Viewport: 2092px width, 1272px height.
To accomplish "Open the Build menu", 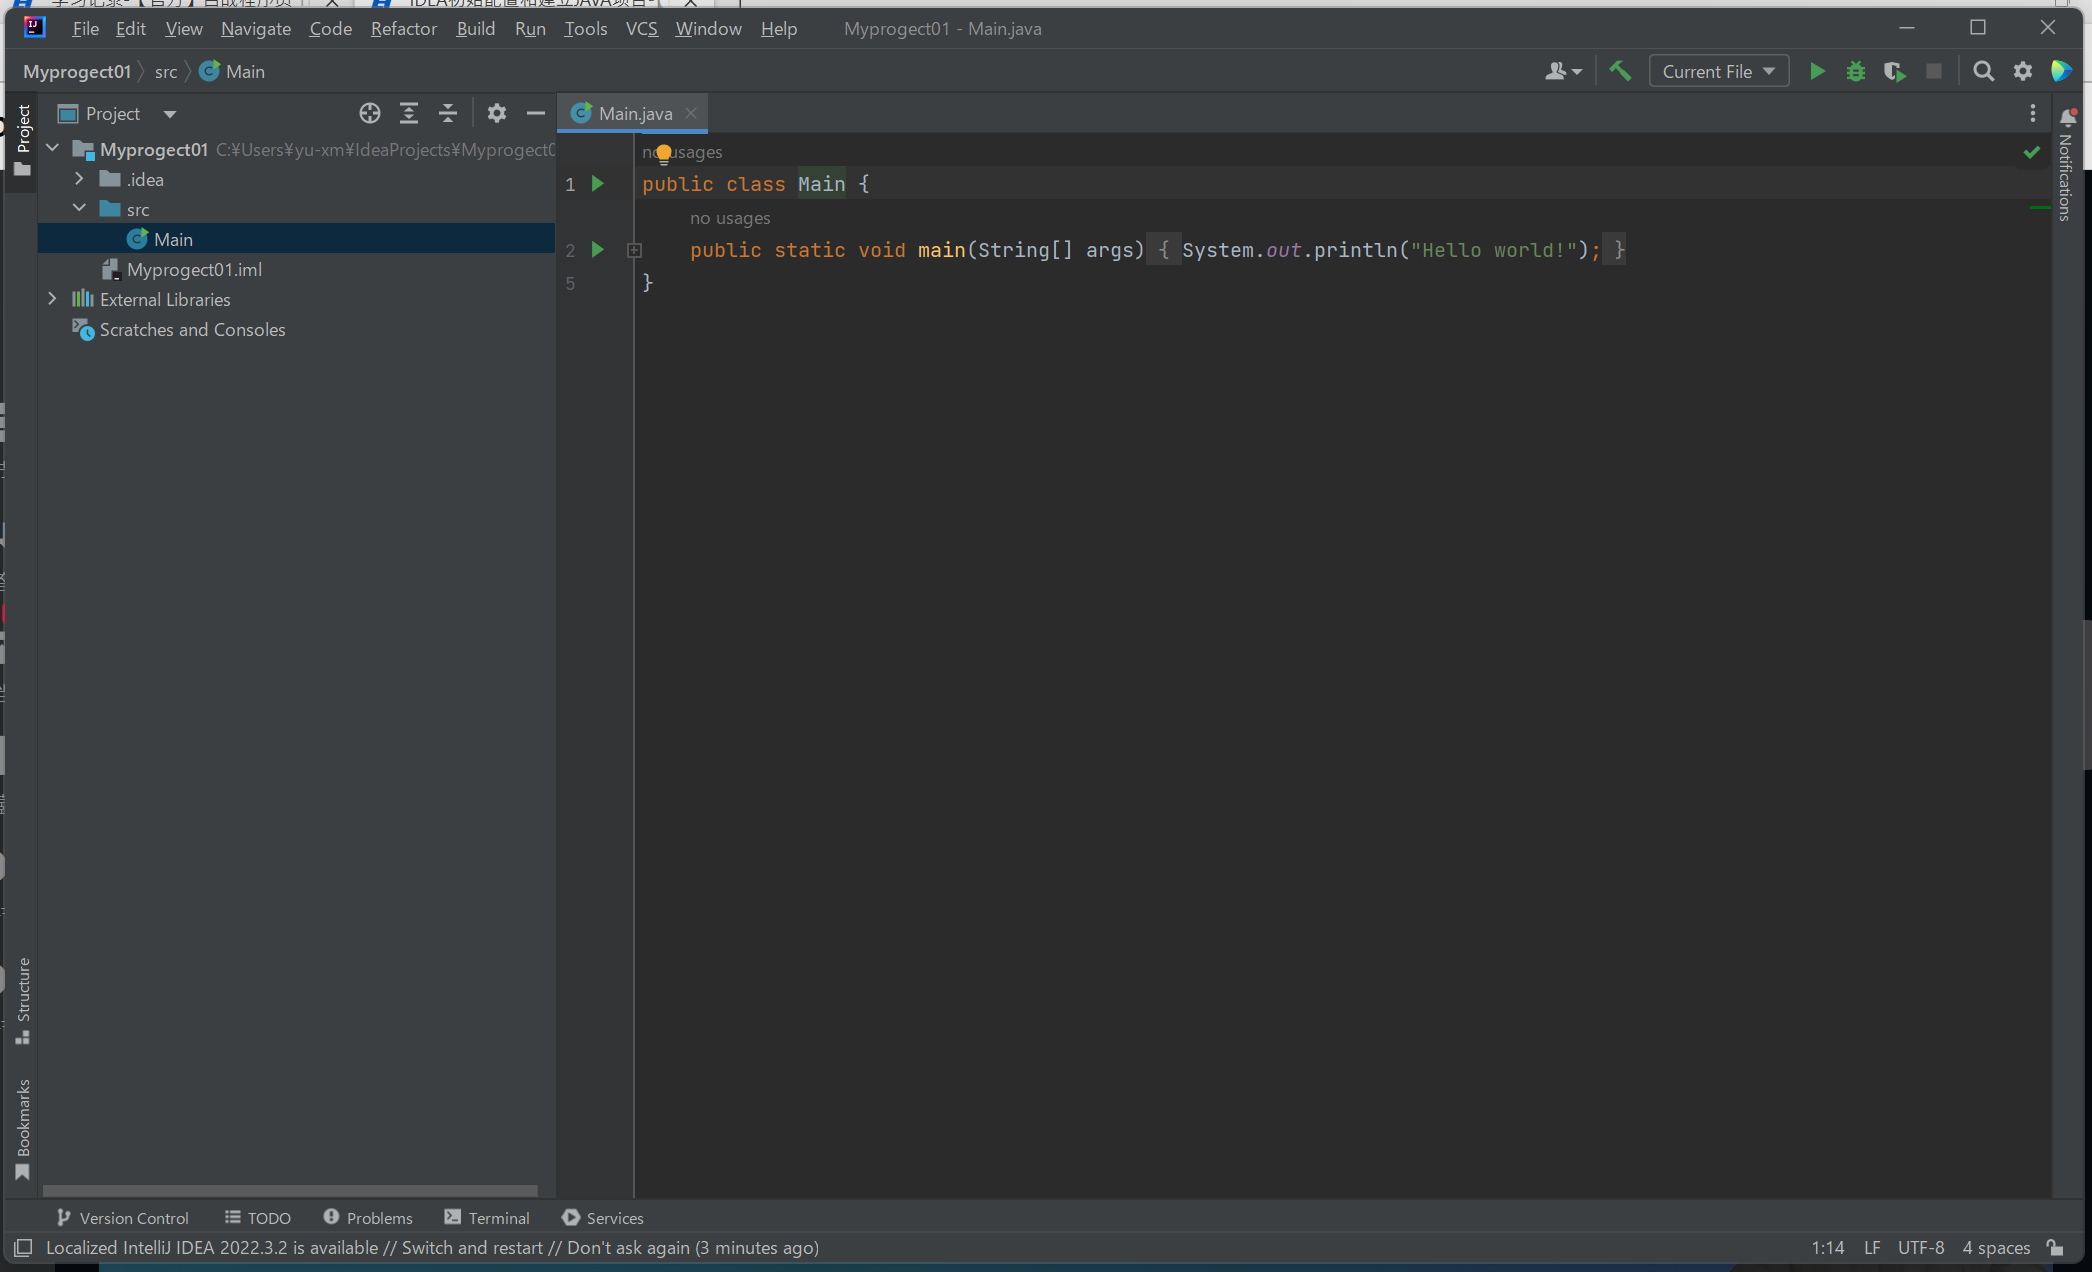I will 475,28.
